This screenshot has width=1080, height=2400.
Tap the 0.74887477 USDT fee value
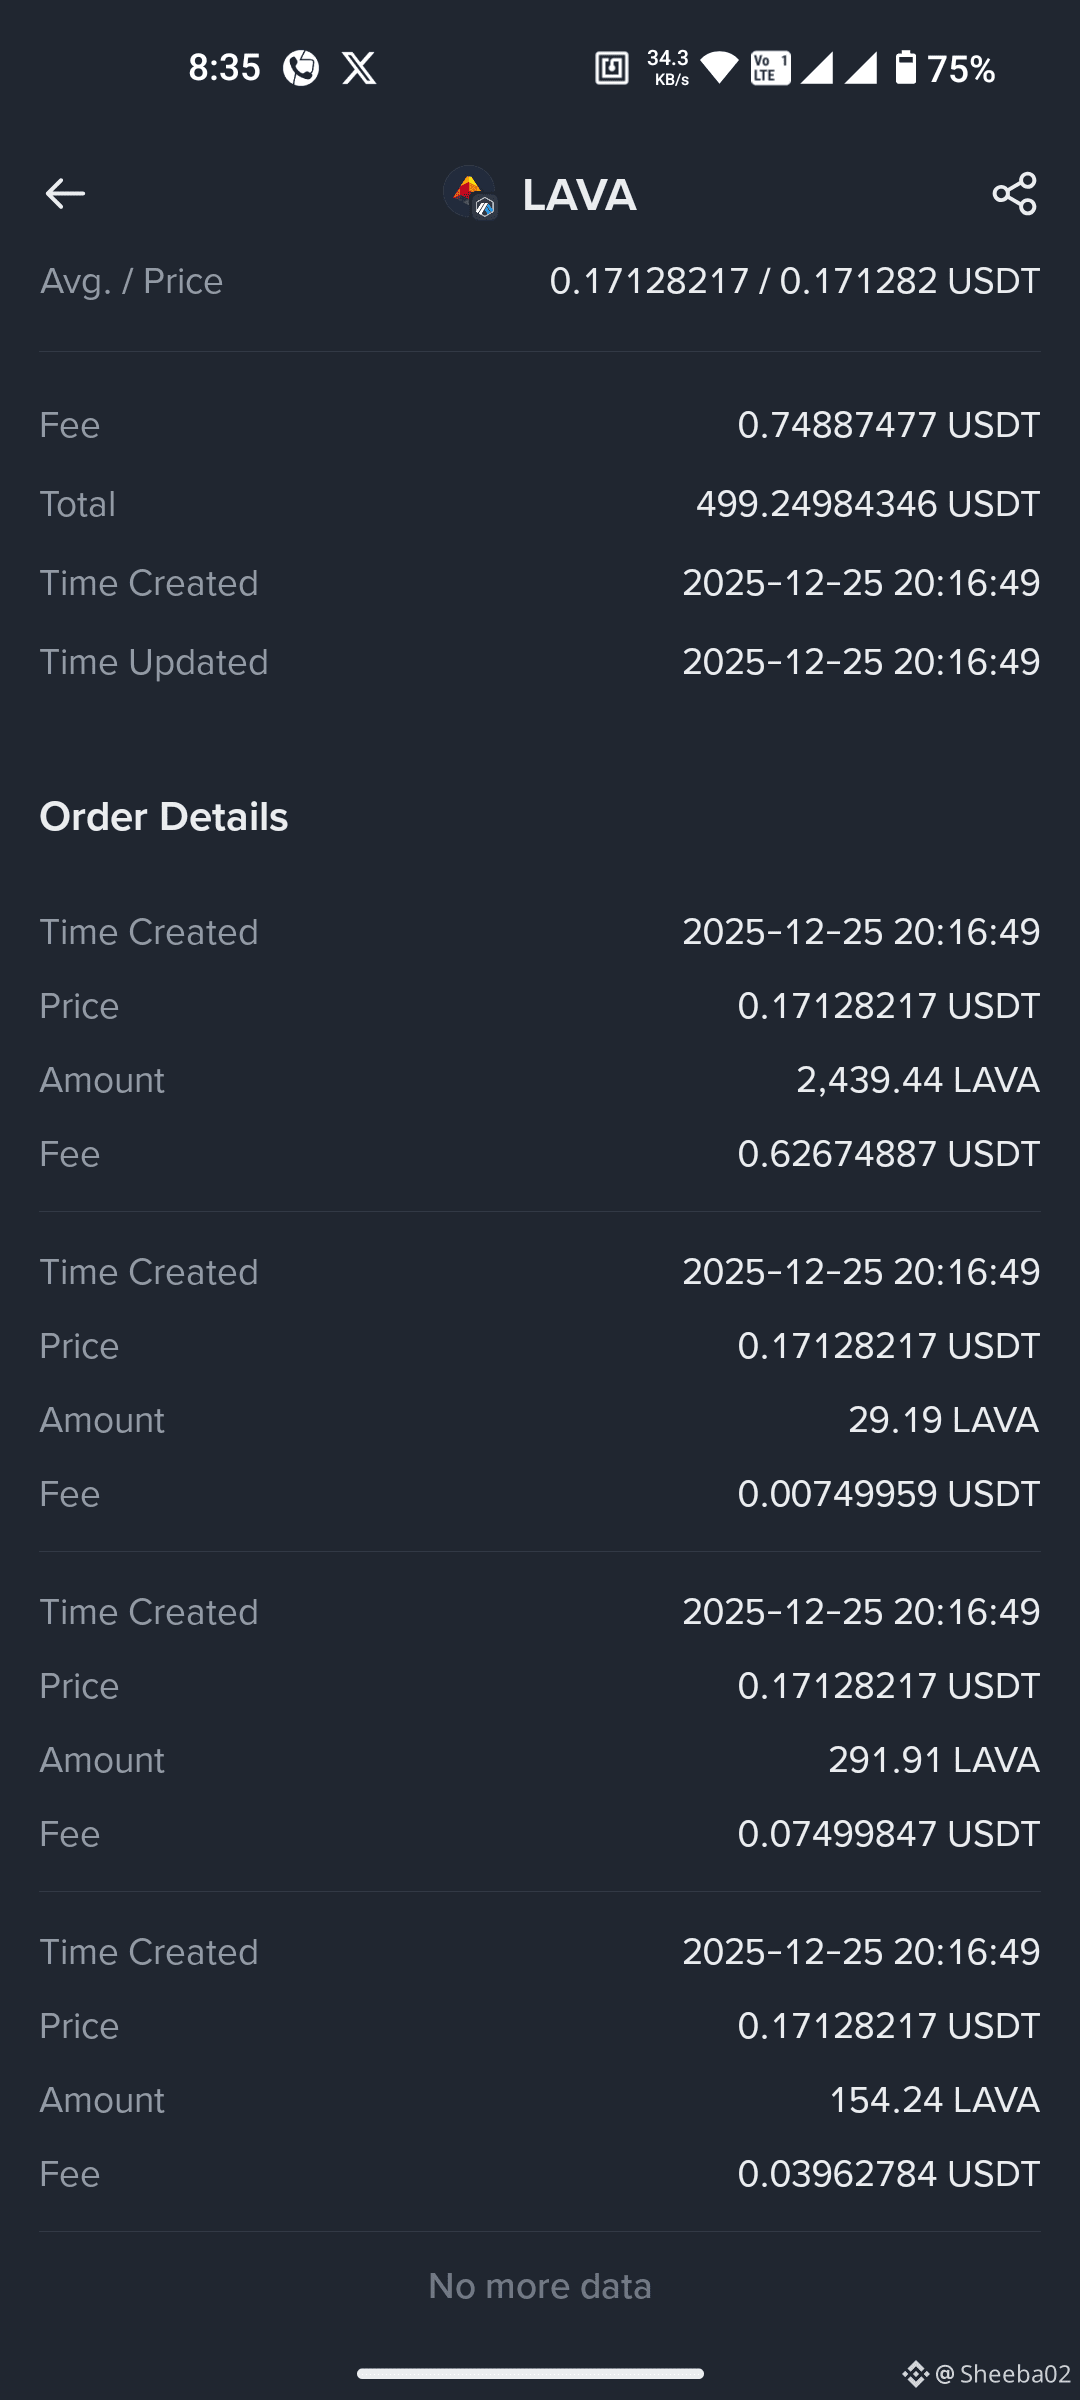(x=889, y=425)
